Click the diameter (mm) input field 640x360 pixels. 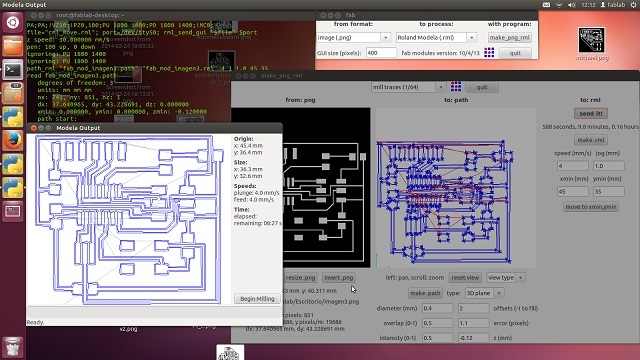437,309
